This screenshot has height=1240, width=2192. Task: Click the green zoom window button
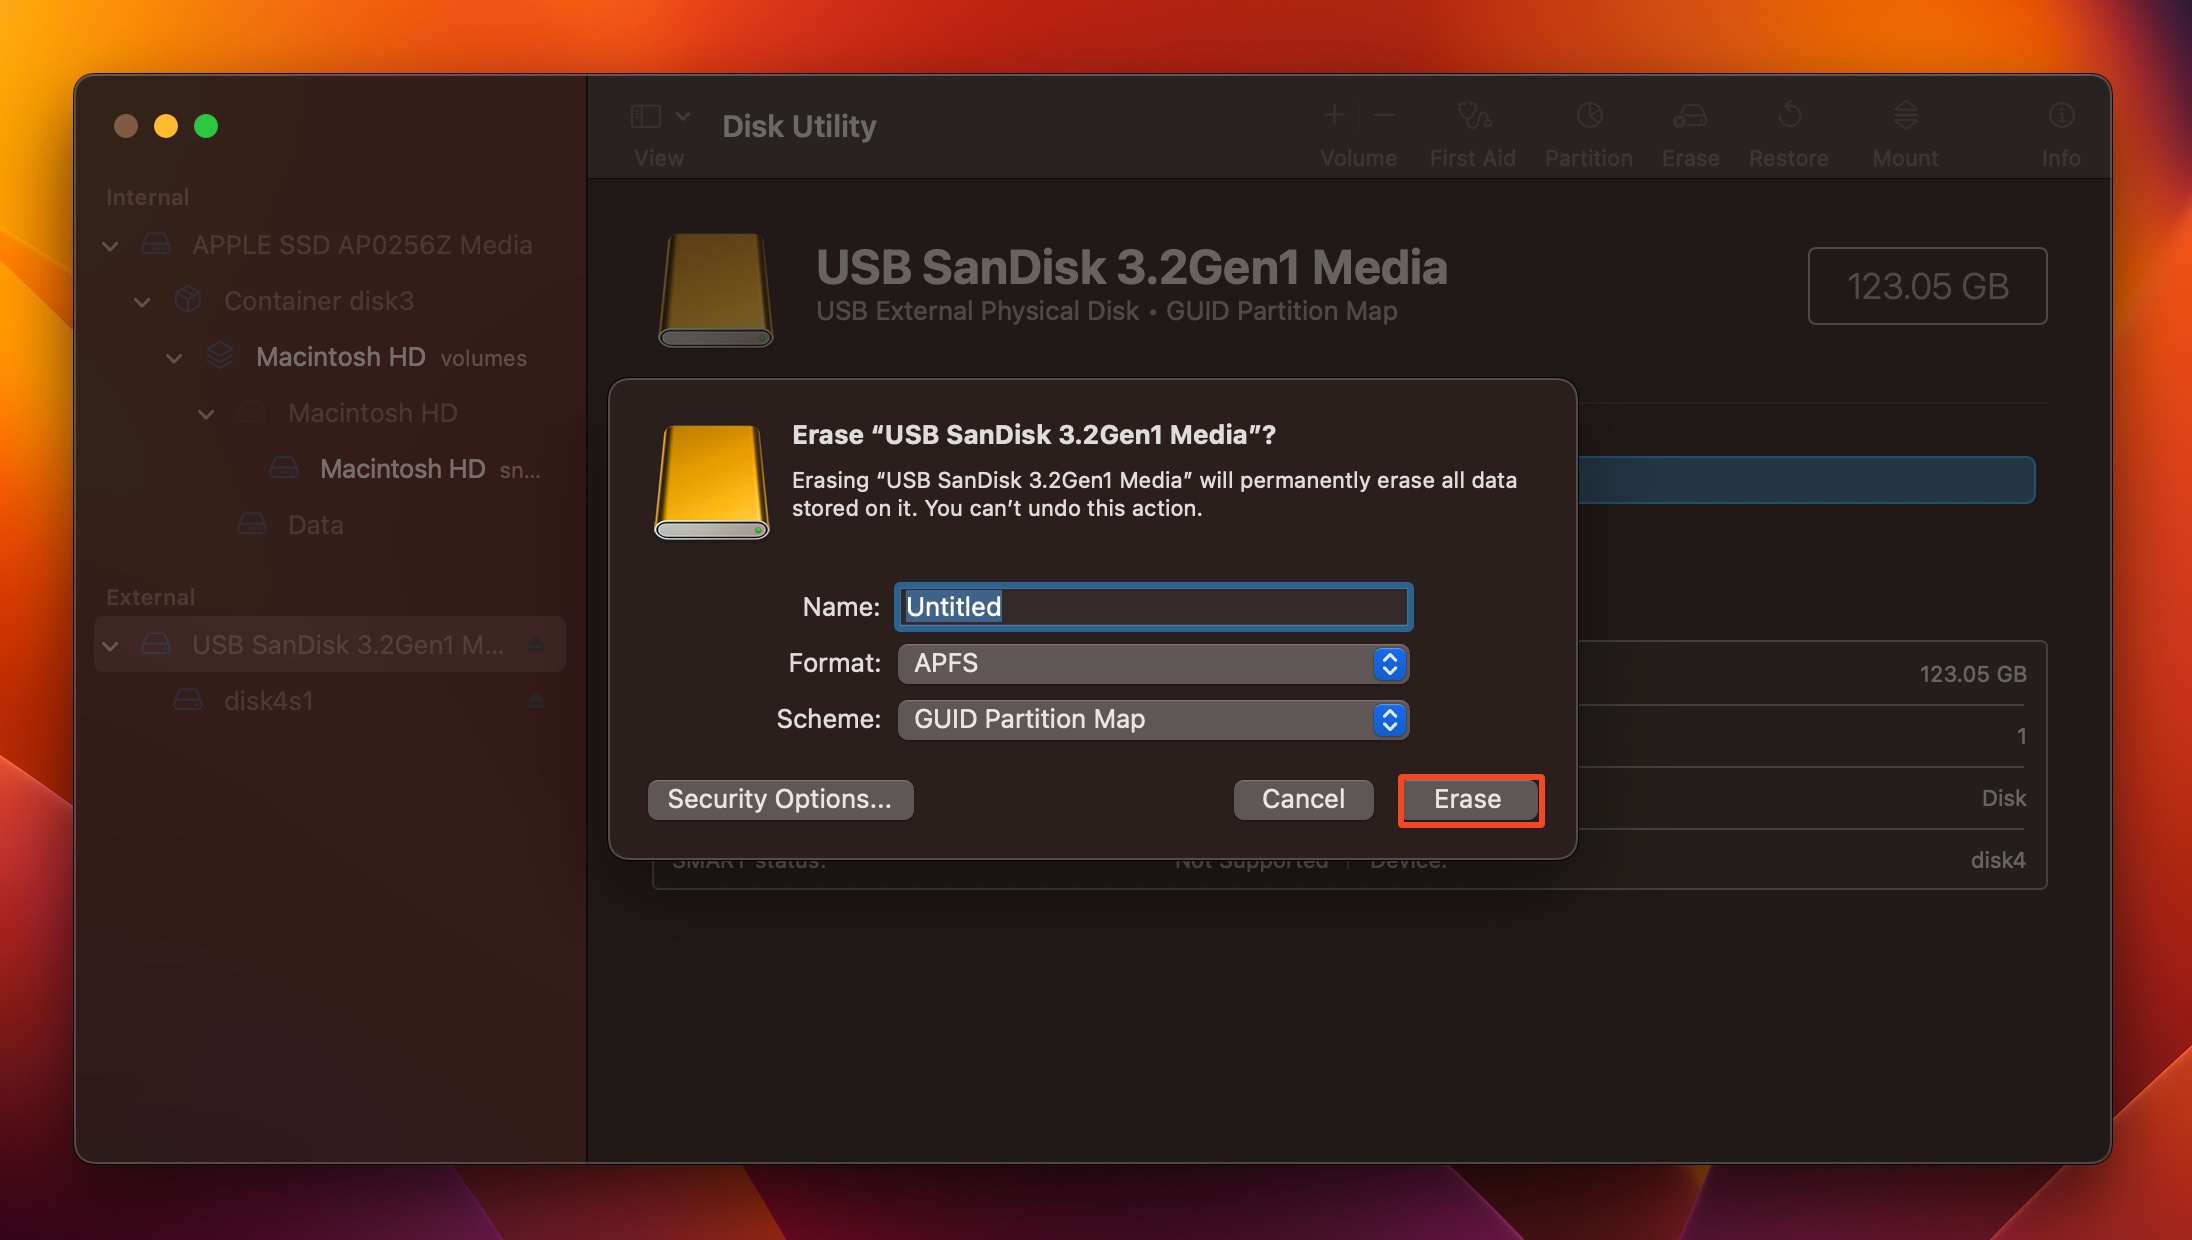(x=206, y=126)
